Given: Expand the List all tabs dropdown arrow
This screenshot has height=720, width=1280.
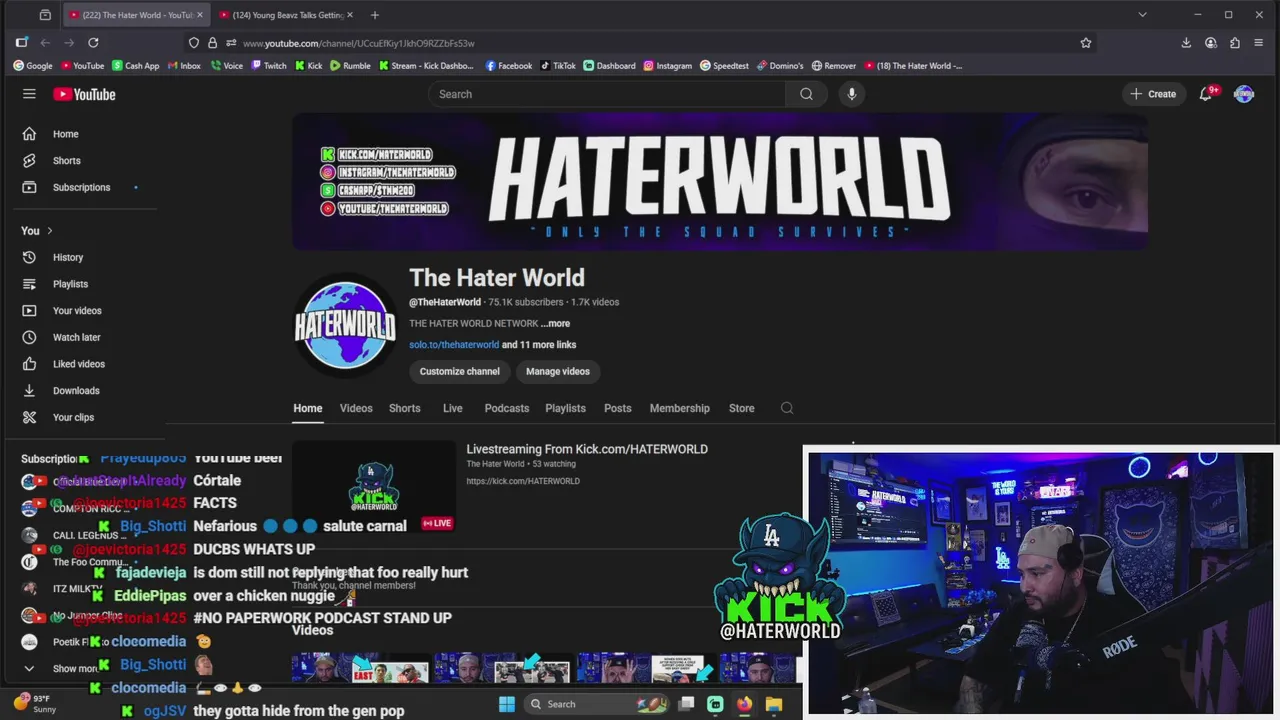Looking at the screenshot, I should coord(1142,15).
